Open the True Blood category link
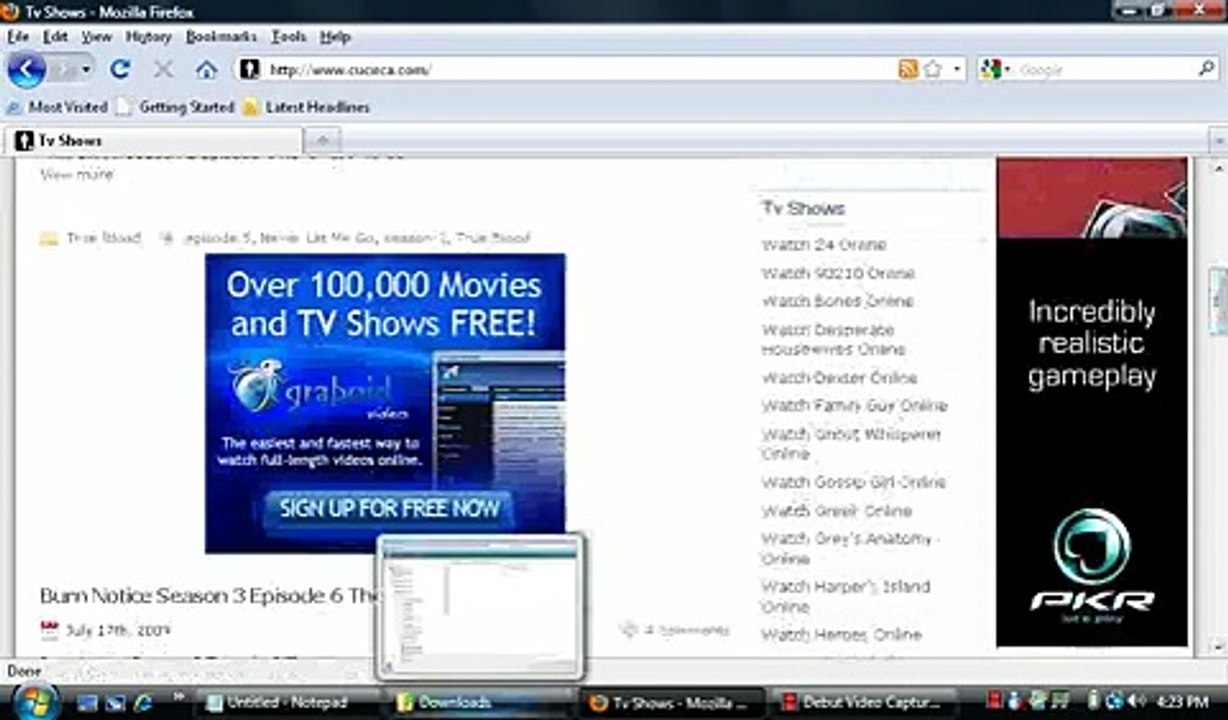This screenshot has width=1228, height=720. tap(103, 238)
